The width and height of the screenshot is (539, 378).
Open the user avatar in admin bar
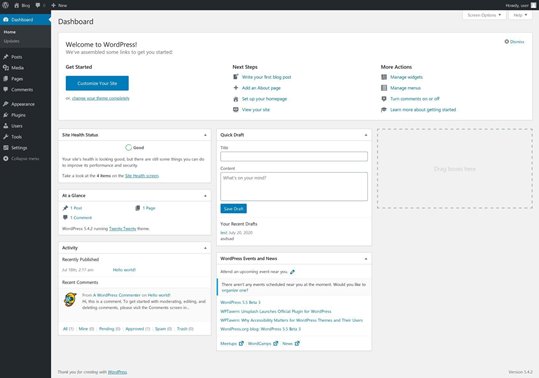tap(533, 5)
